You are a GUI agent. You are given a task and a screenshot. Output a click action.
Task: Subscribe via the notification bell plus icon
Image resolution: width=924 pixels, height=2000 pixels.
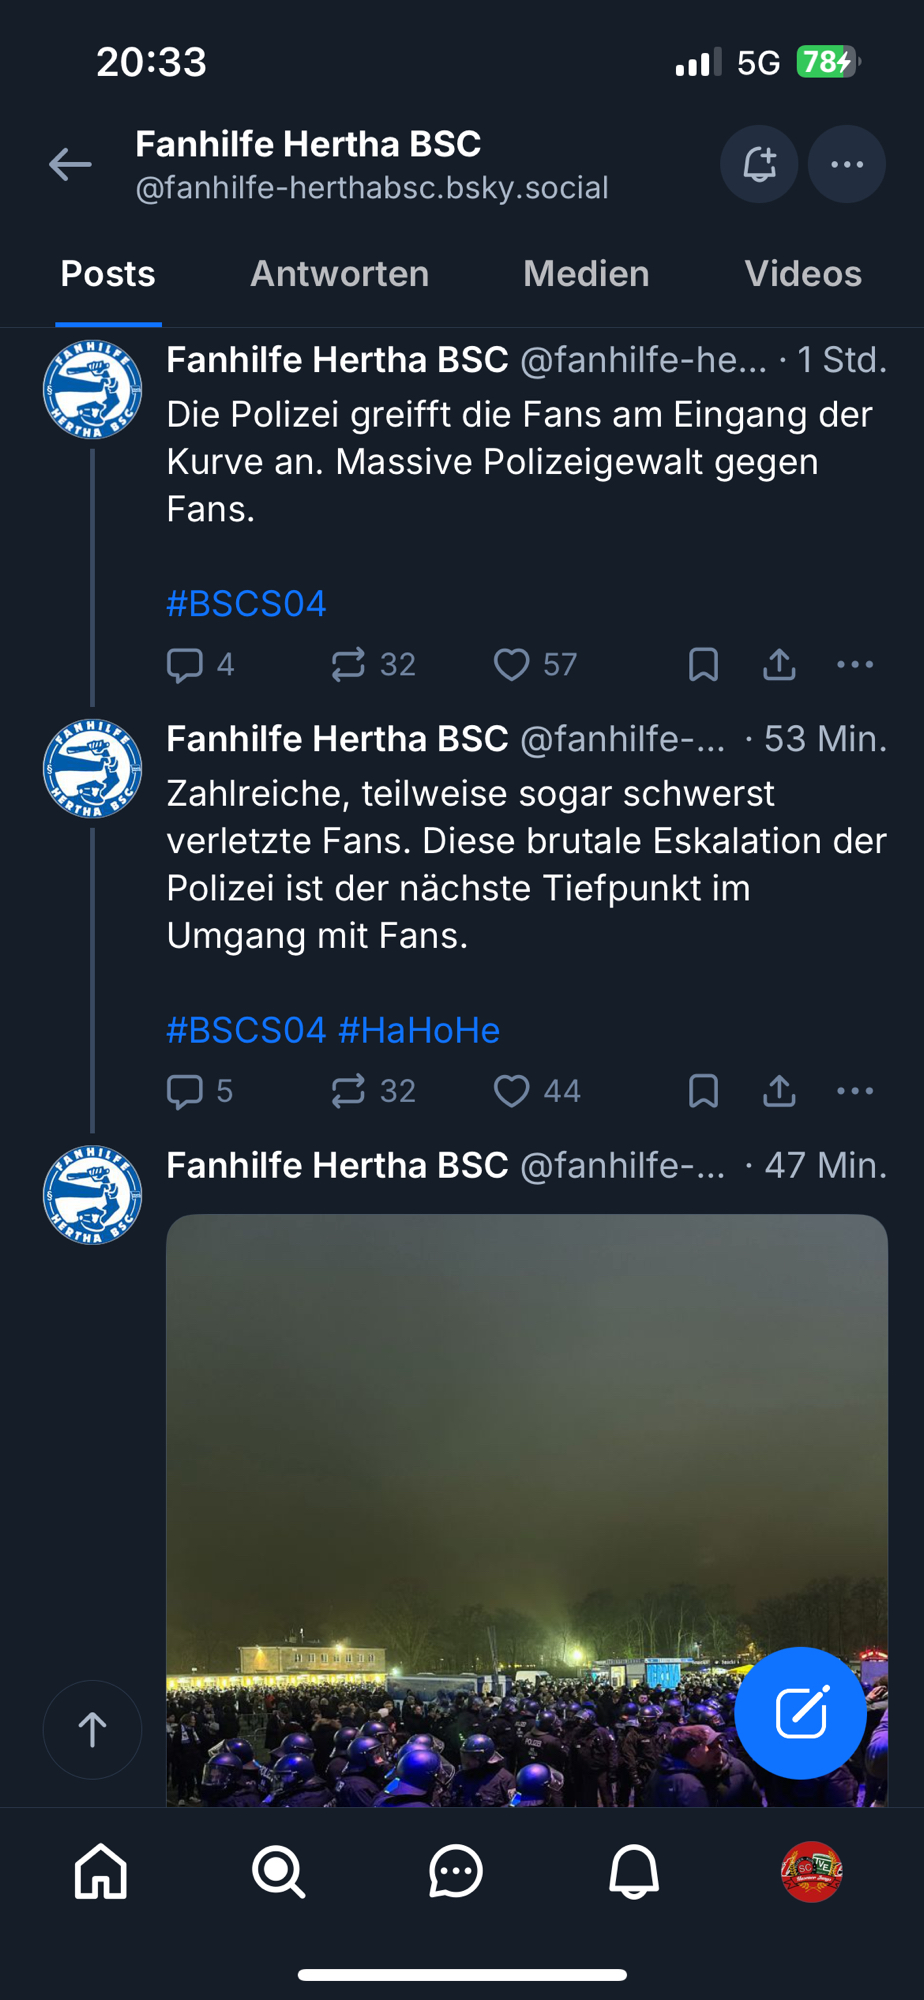pos(759,164)
